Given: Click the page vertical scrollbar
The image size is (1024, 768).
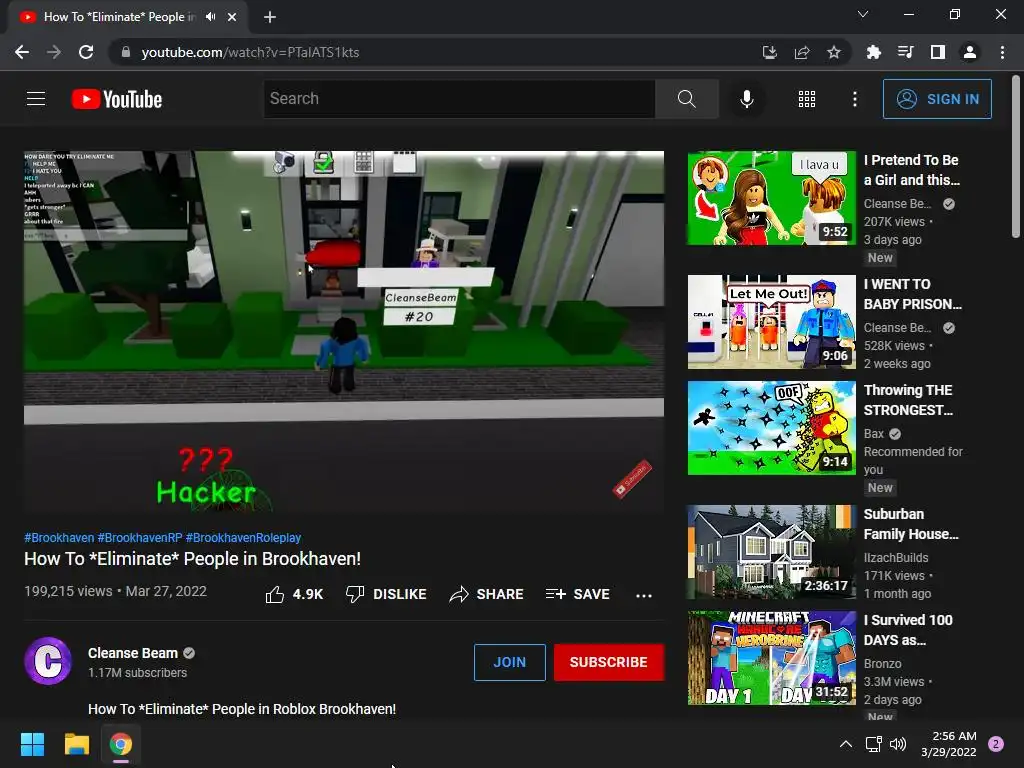Looking at the screenshot, I should pyautogui.click(x=1016, y=157).
